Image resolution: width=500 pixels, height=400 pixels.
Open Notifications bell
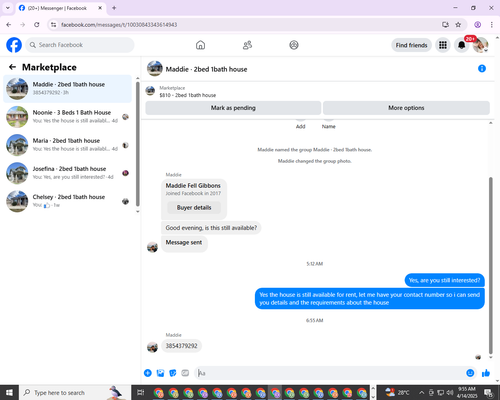point(462,45)
